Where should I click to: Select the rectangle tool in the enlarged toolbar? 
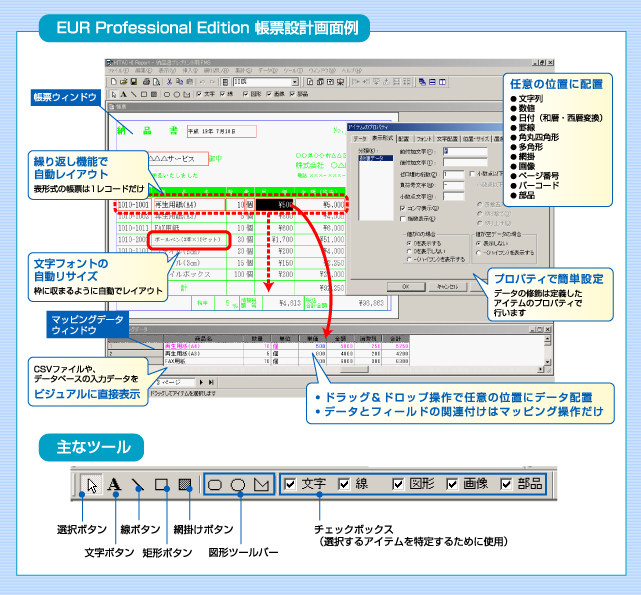point(161,485)
